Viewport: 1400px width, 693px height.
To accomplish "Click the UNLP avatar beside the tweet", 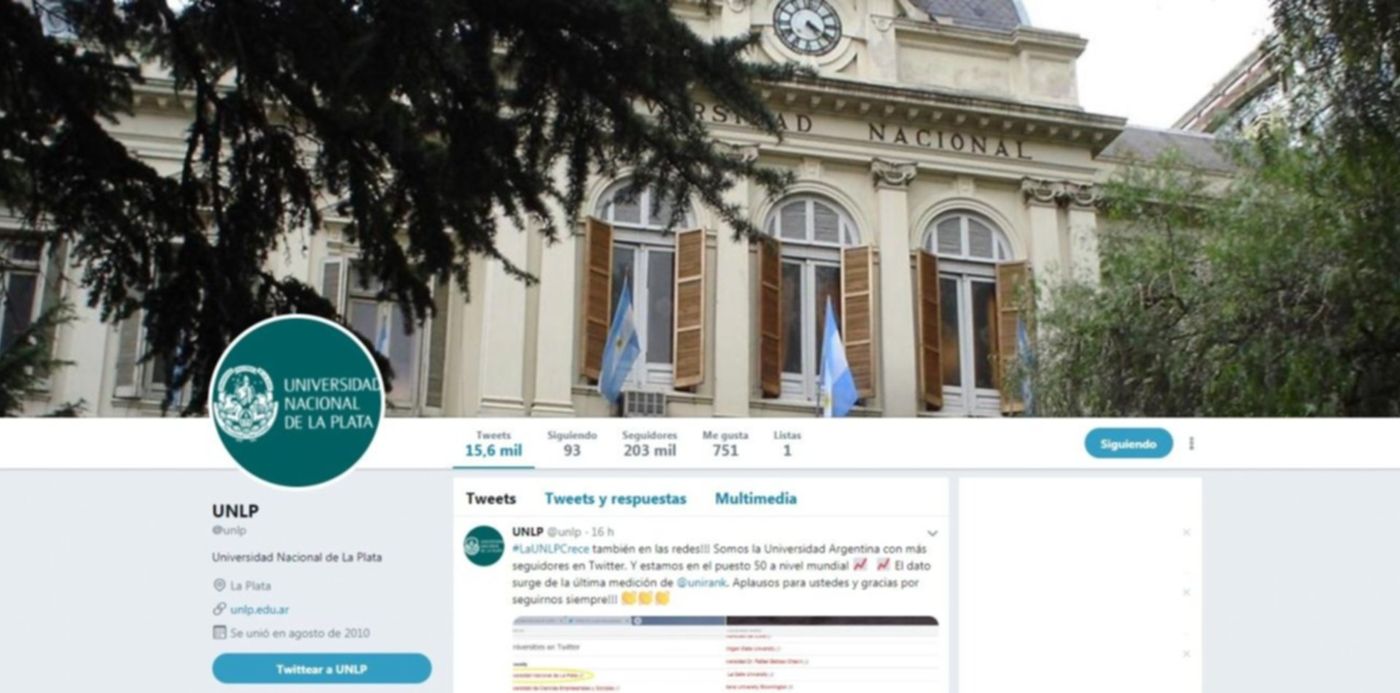I will (x=484, y=545).
